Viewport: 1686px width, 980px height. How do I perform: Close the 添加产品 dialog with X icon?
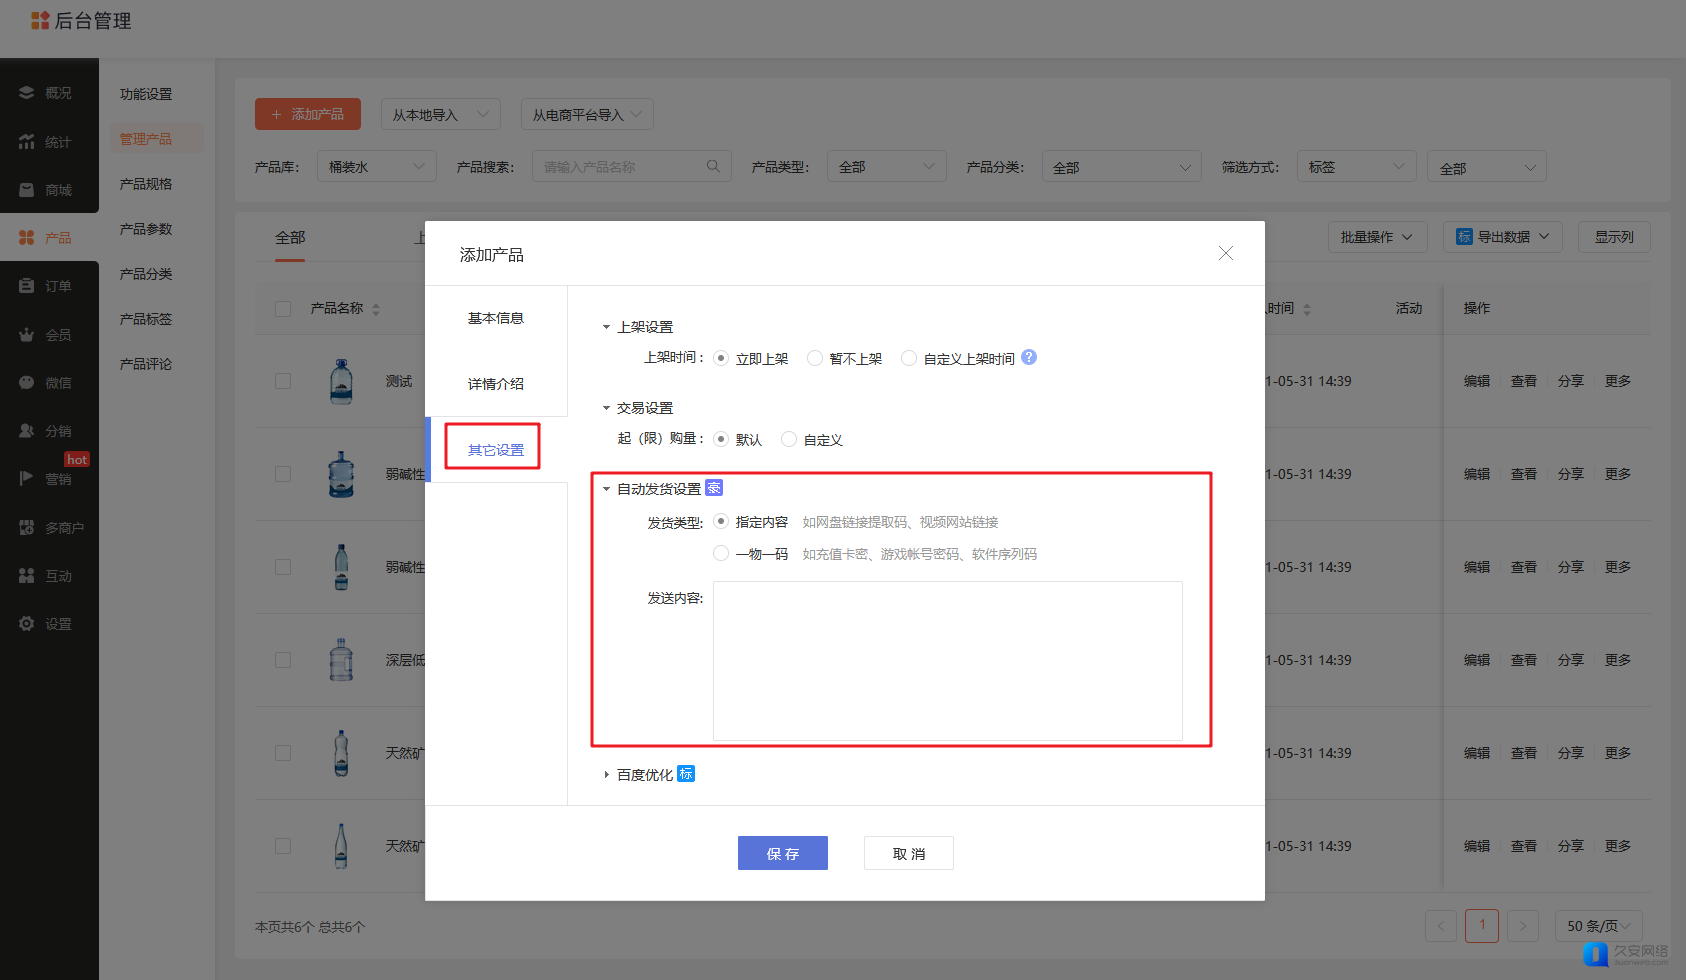point(1225,254)
